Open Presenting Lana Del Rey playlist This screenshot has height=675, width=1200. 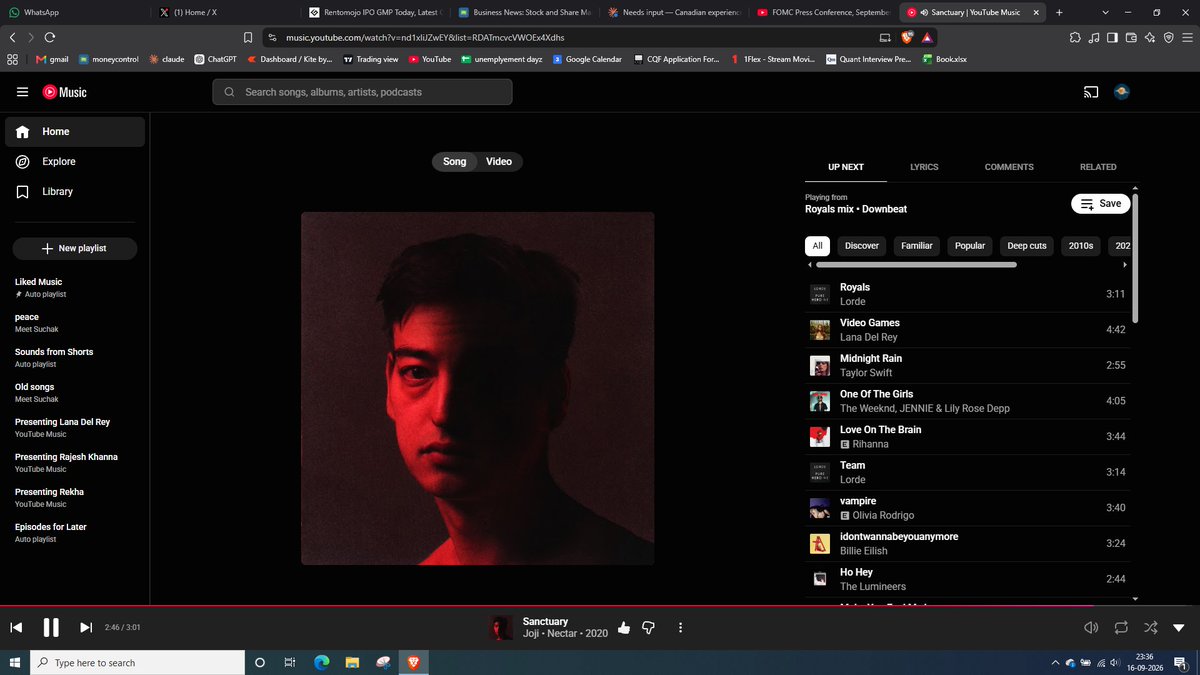(75, 428)
